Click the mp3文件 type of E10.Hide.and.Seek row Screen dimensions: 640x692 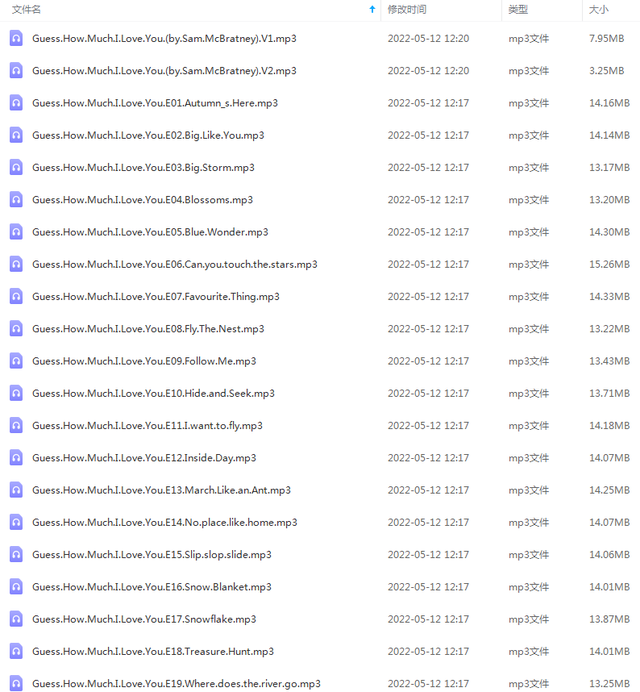[529, 393]
